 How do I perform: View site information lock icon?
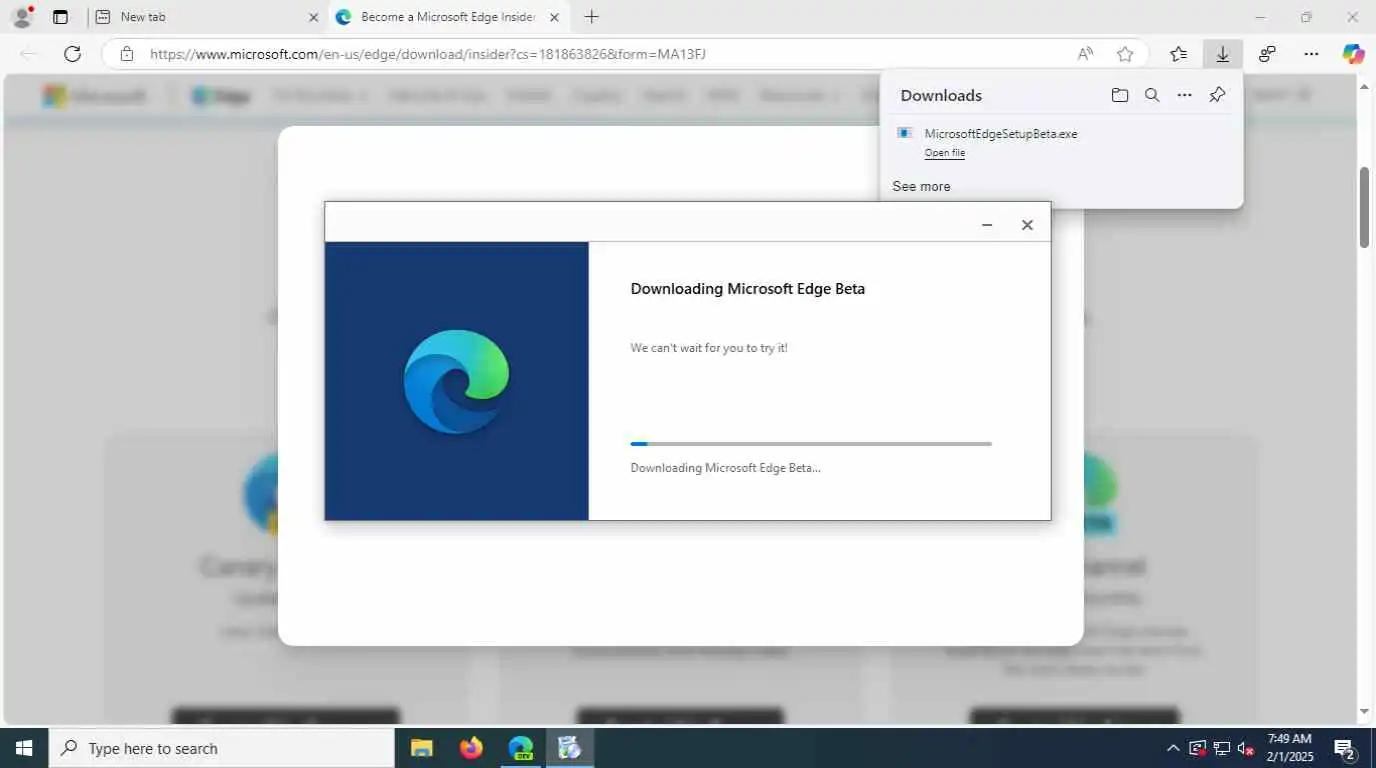click(126, 54)
